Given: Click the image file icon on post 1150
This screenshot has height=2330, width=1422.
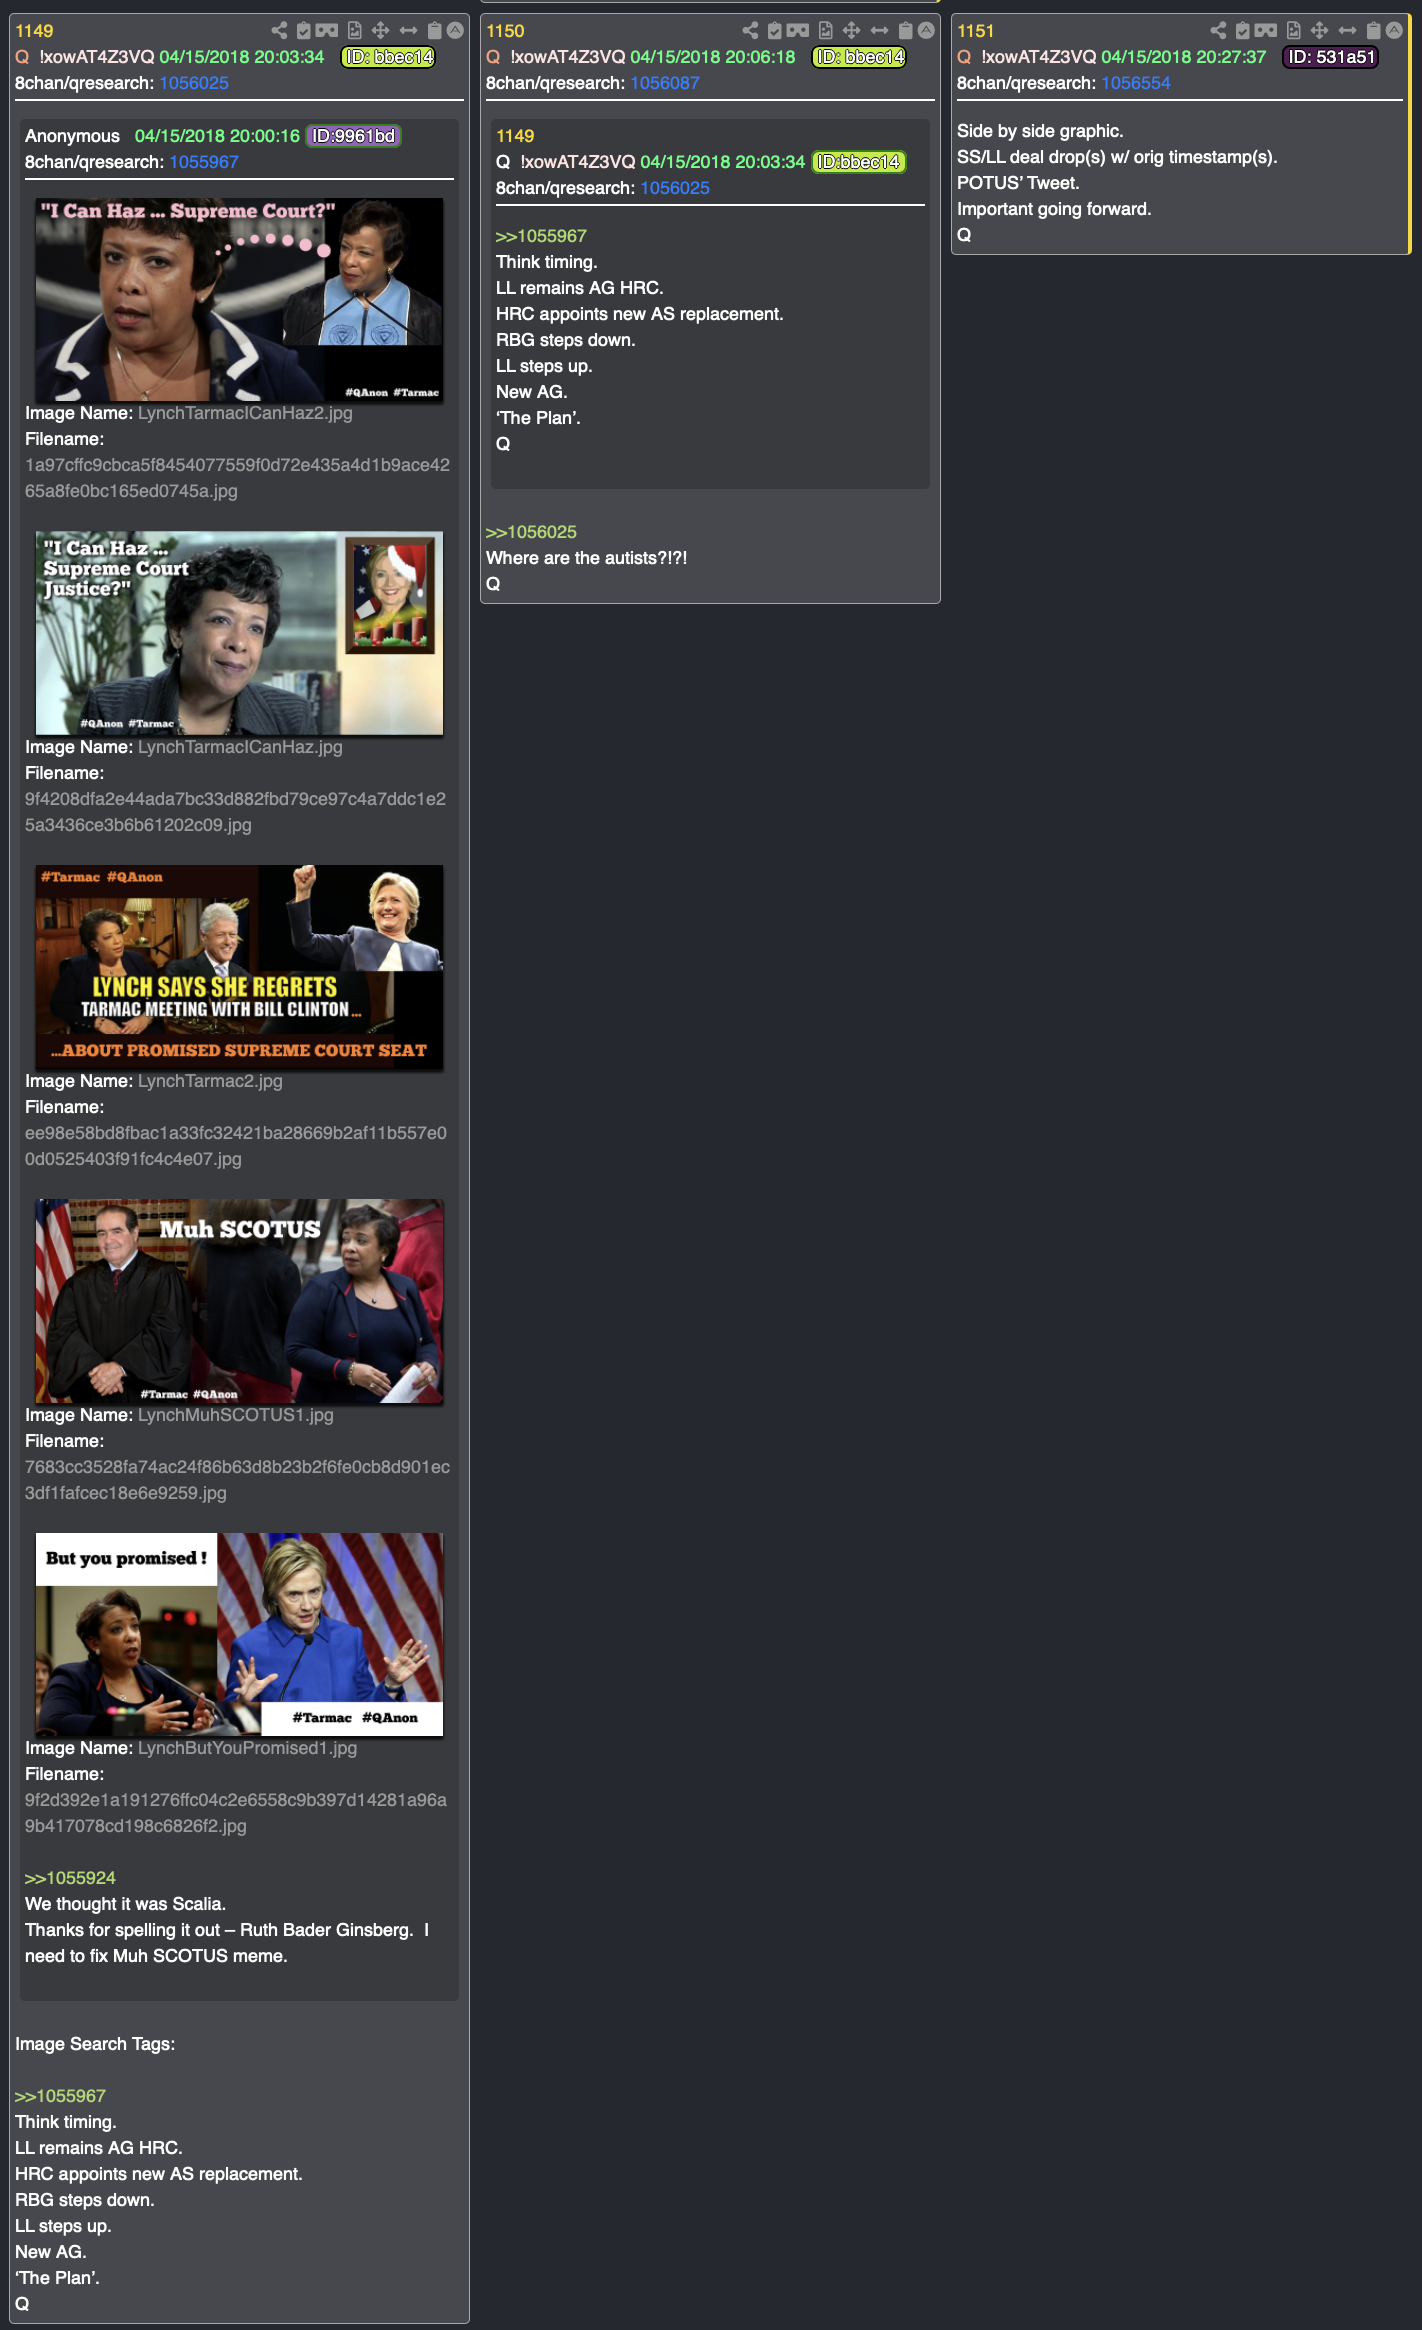Looking at the screenshot, I should pyautogui.click(x=825, y=31).
